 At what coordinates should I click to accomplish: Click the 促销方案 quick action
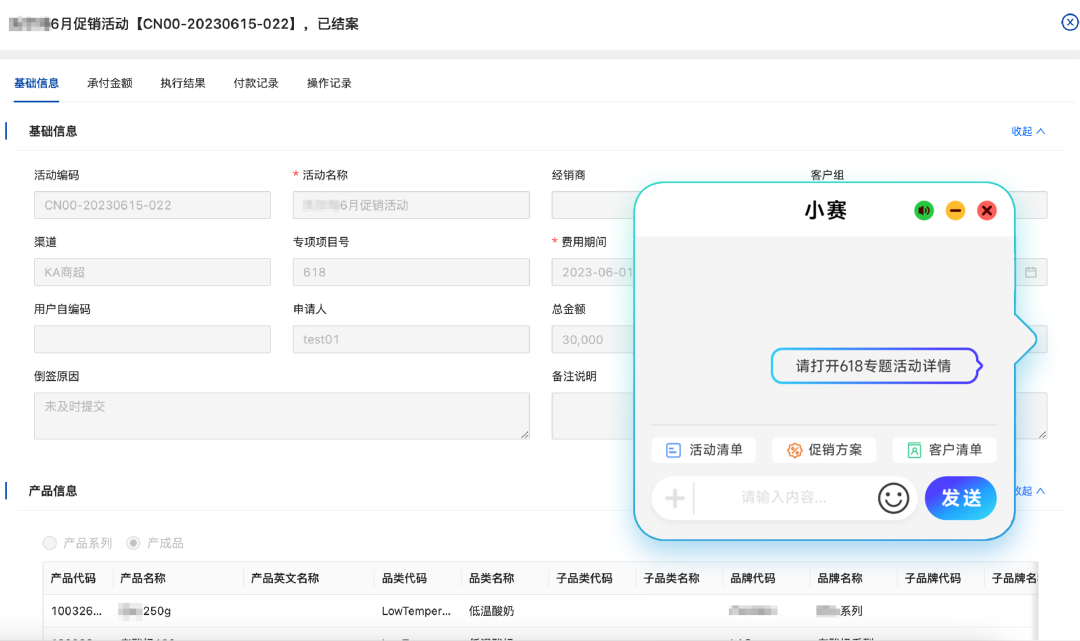(x=824, y=450)
